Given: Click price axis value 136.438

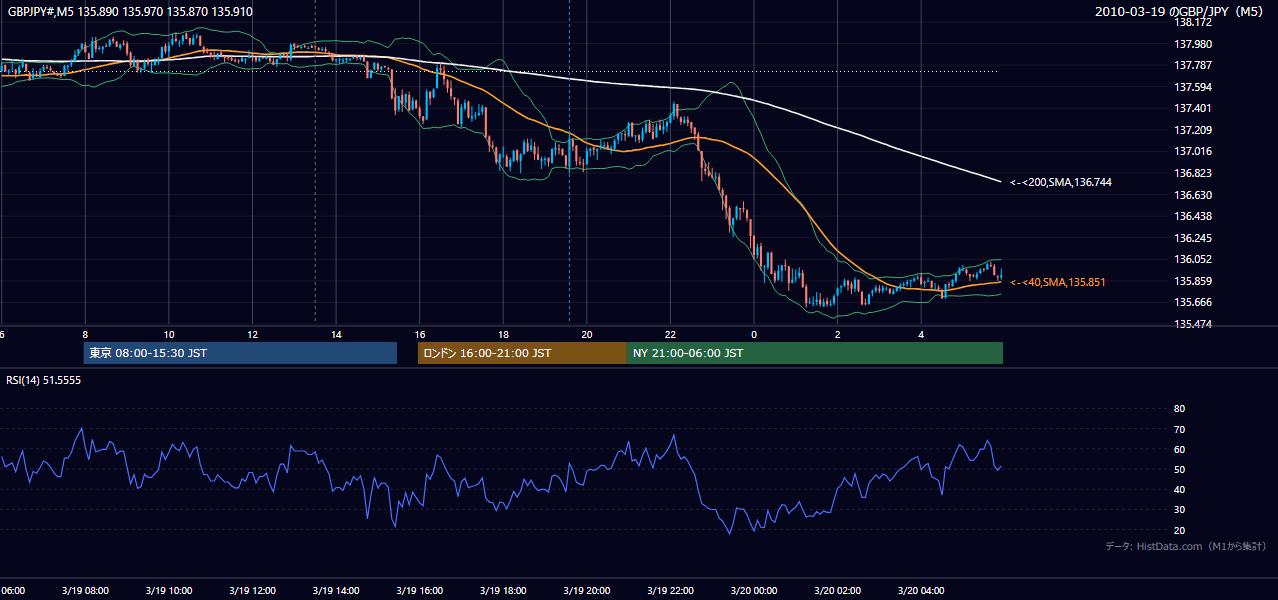Looking at the screenshot, I should (1193, 216).
